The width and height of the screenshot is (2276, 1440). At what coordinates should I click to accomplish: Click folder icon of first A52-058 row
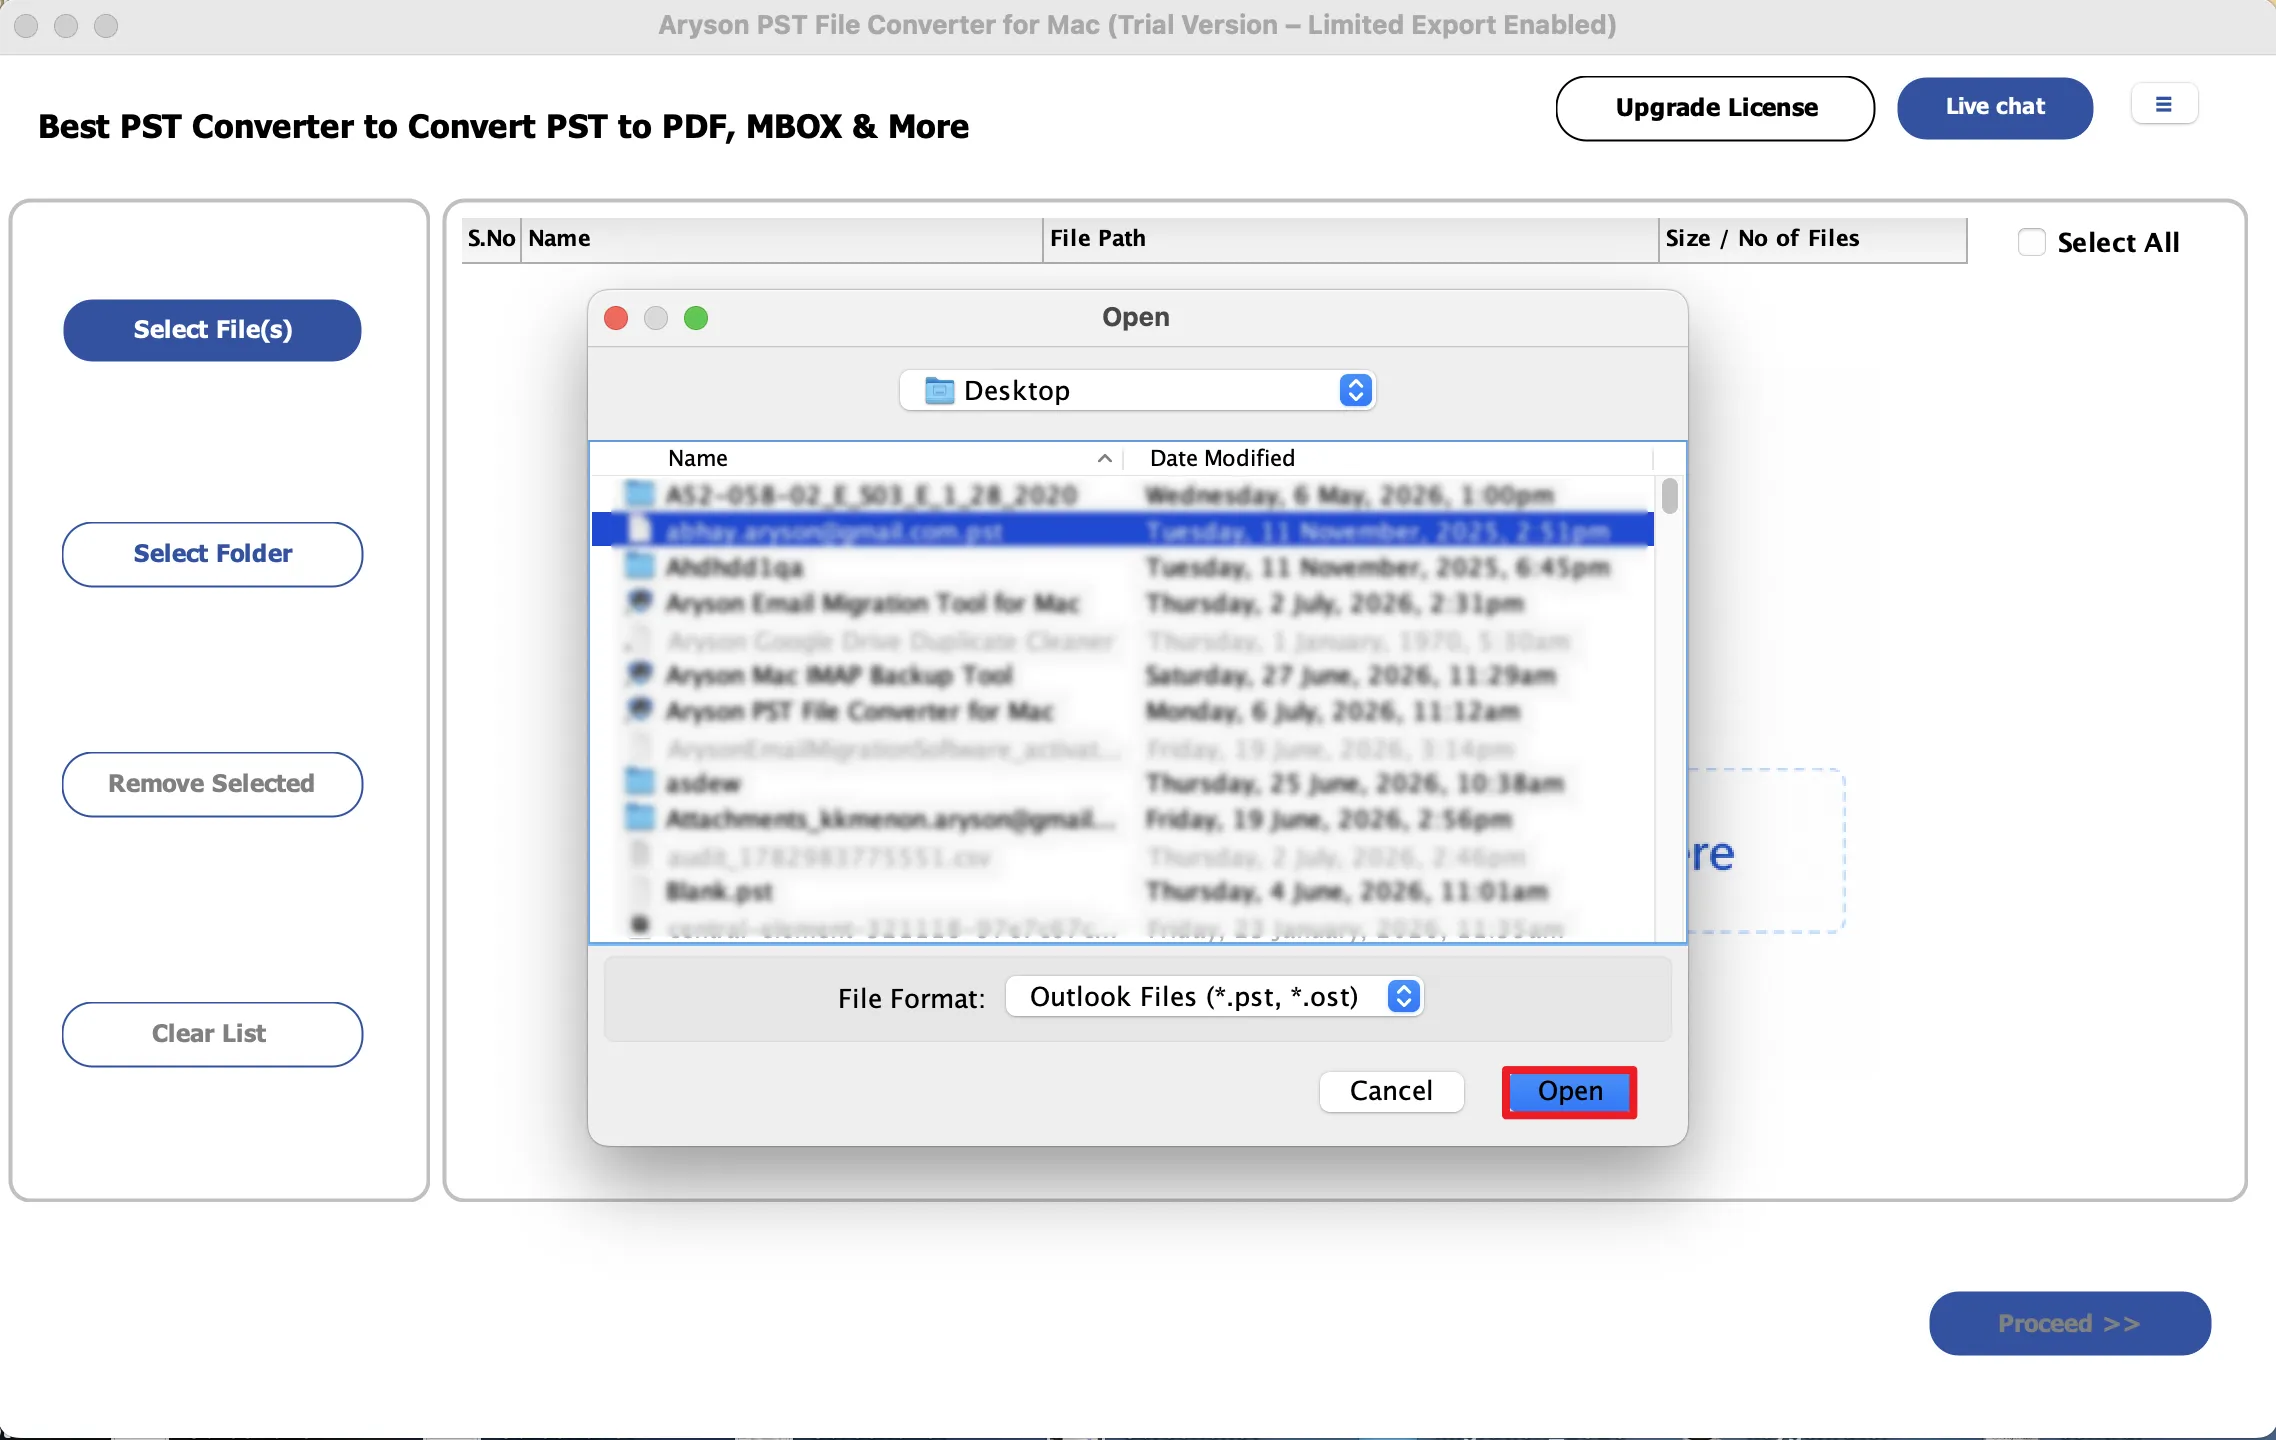pos(639,494)
